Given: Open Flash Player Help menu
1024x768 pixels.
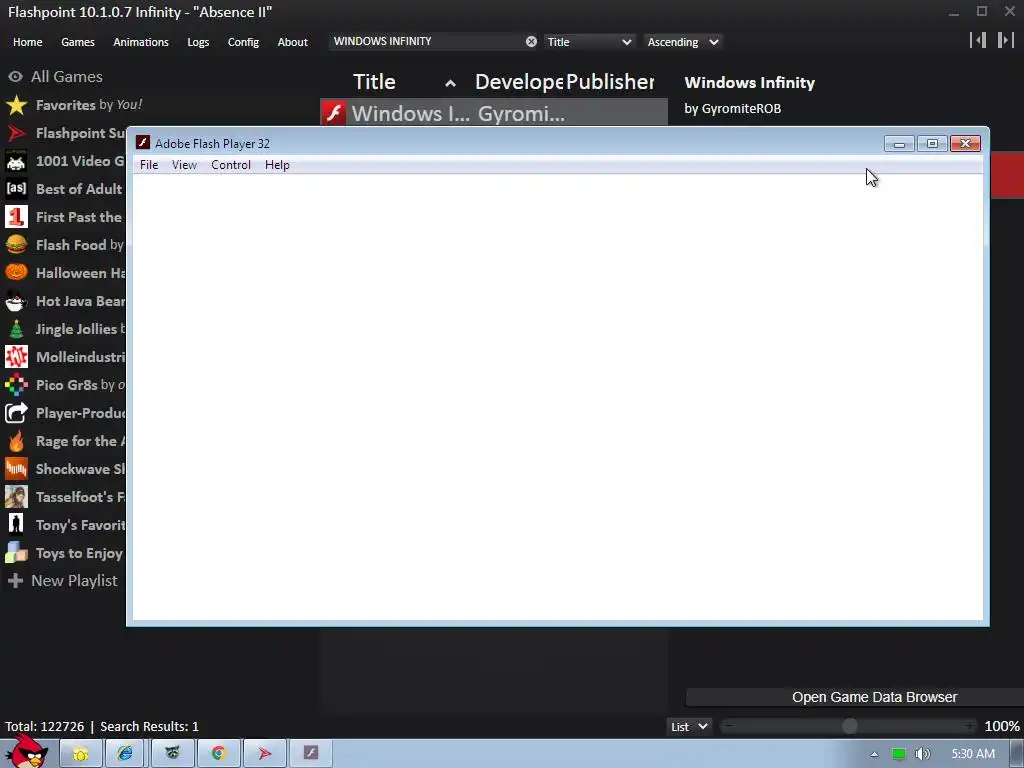Looking at the screenshot, I should (x=277, y=165).
